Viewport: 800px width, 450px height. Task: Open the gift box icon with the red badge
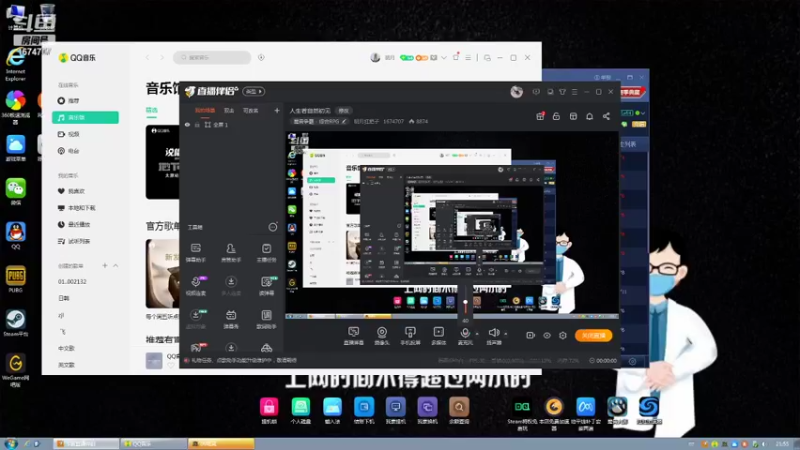(540, 116)
